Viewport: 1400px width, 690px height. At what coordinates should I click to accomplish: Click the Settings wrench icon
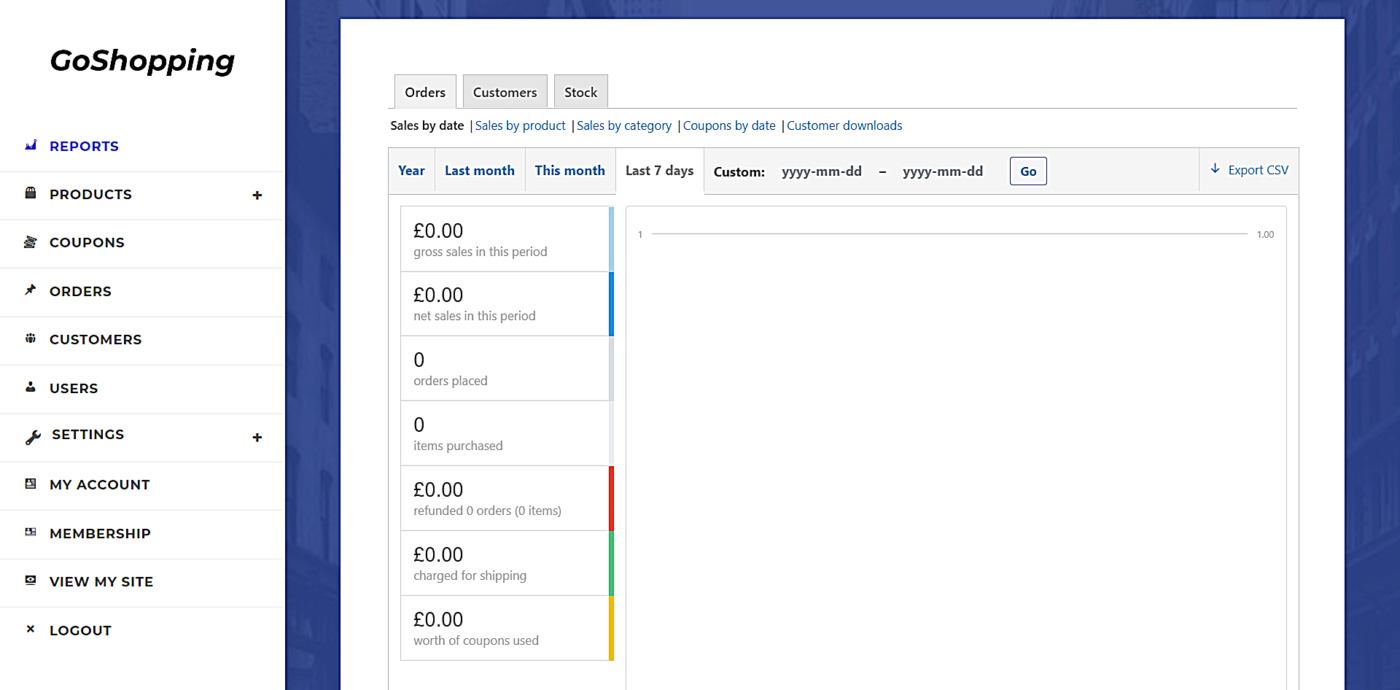(x=32, y=437)
